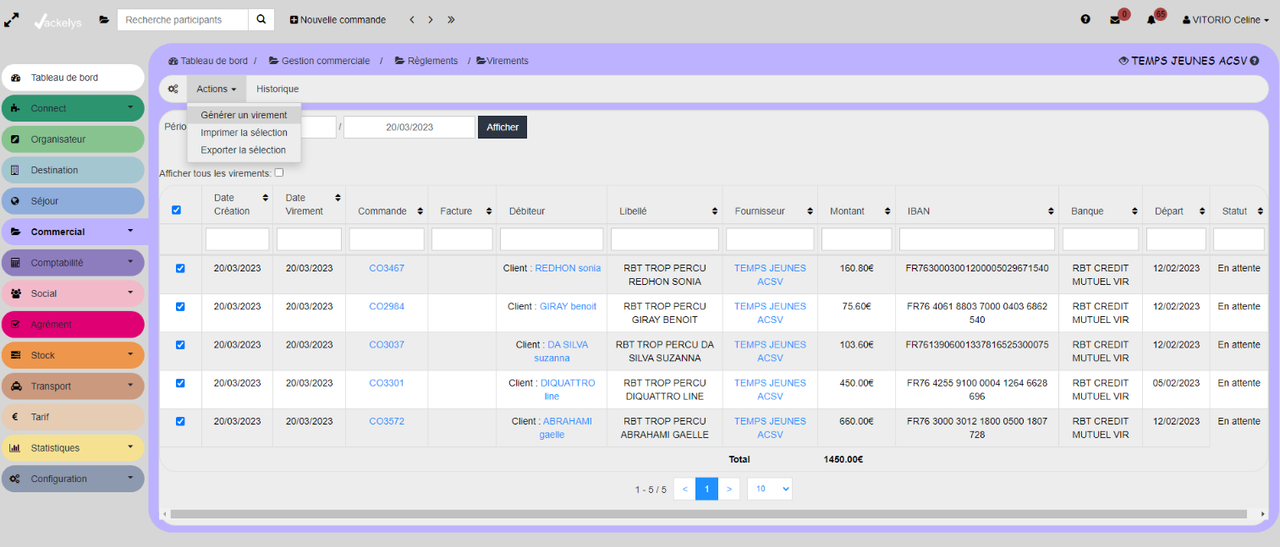1280x547 pixels.
Task: Click the IBAN filter input
Action: tap(977, 239)
